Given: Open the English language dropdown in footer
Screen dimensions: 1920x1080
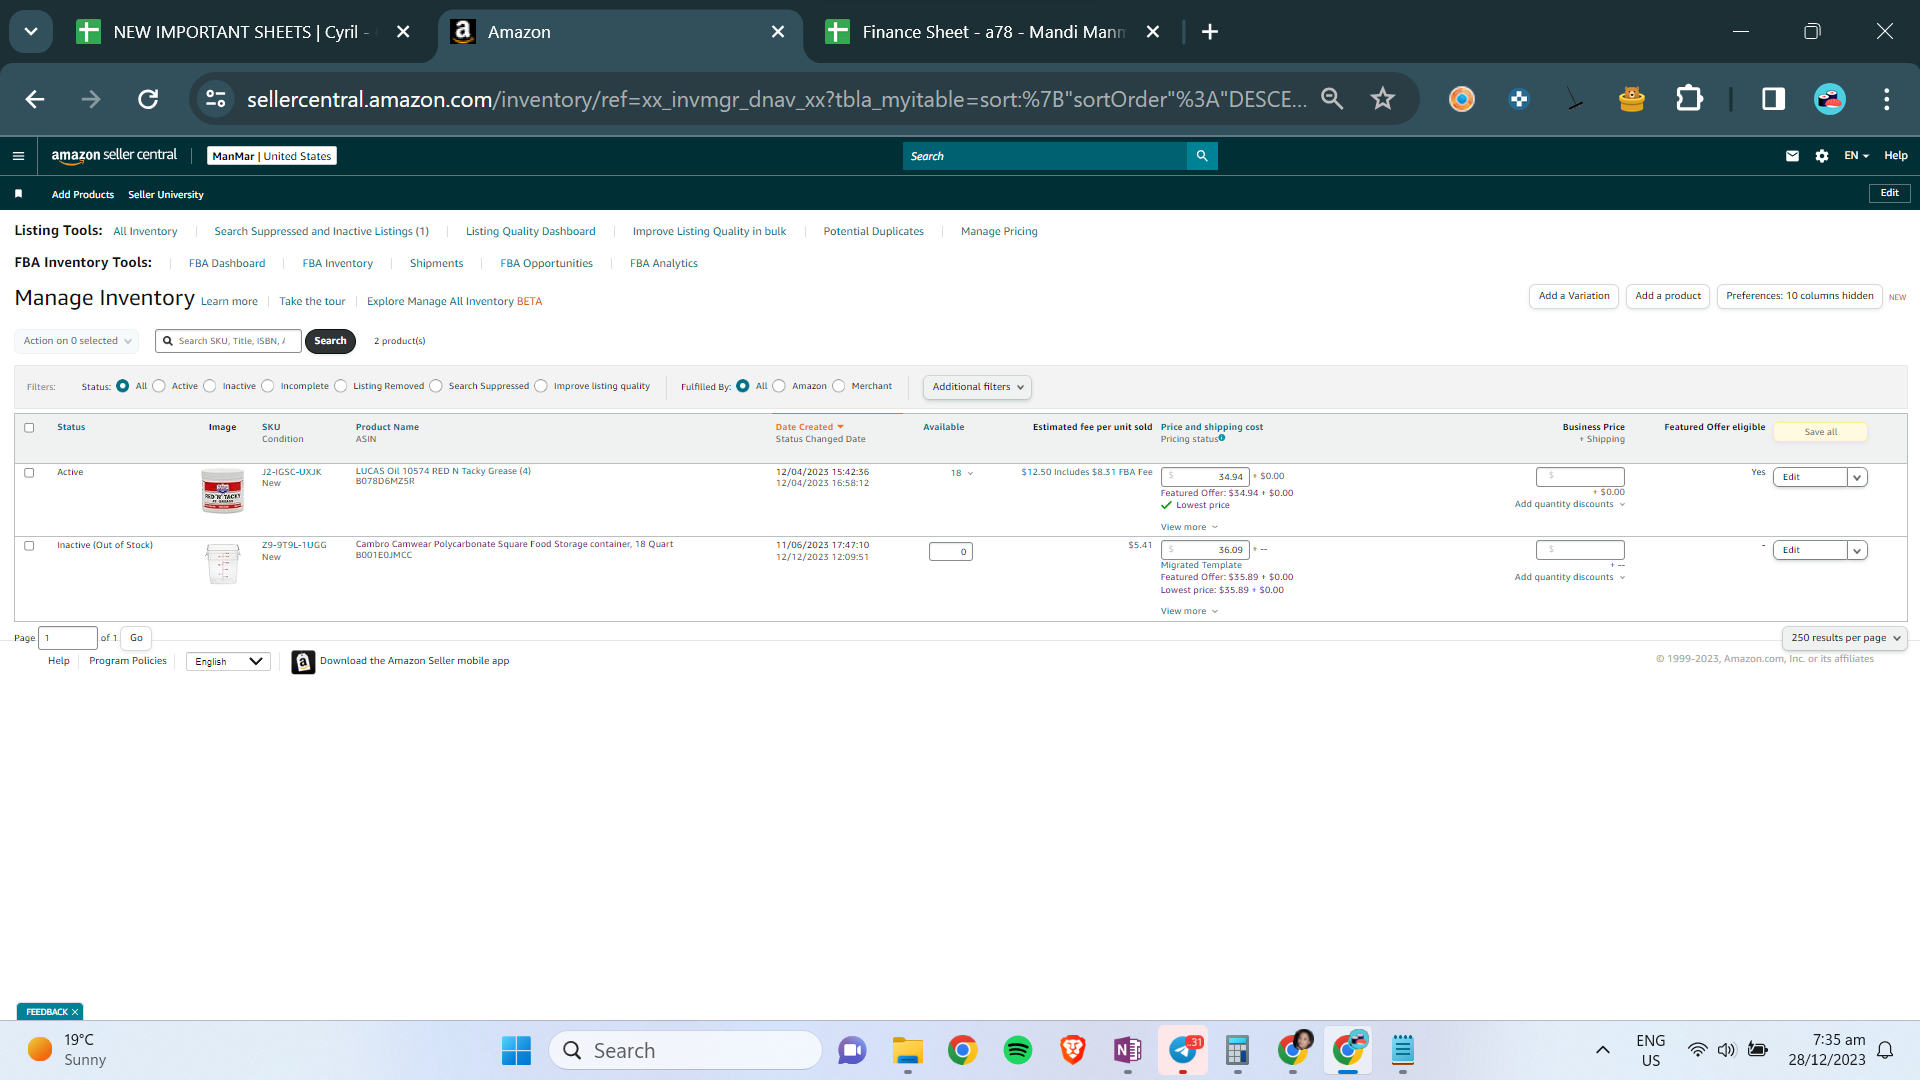Looking at the screenshot, I should tap(228, 662).
